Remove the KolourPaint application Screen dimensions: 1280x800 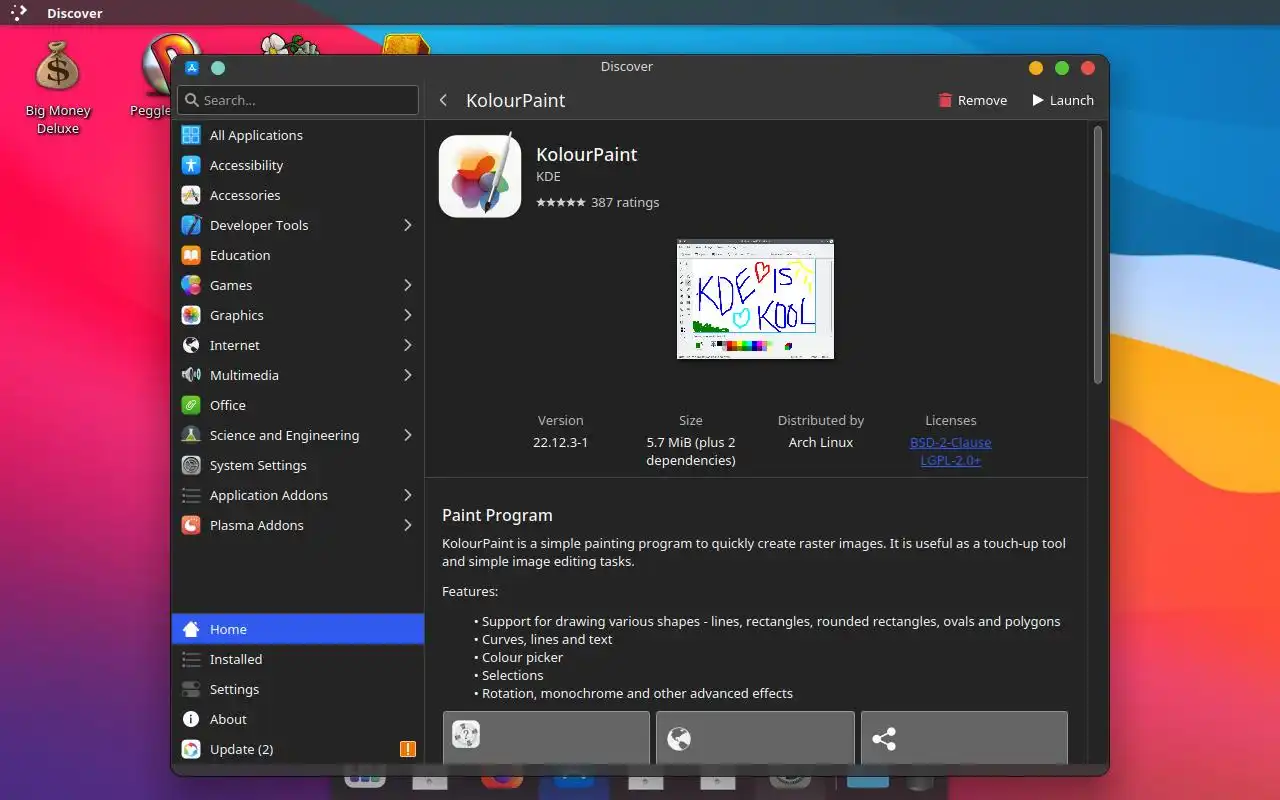click(973, 100)
